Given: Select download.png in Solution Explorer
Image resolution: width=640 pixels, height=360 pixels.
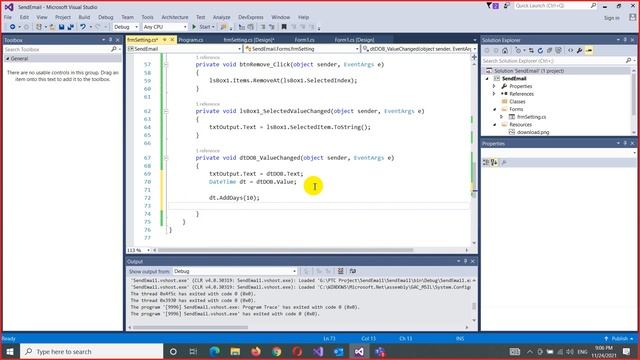Looking at the screenshot, I should click(533, 132).
